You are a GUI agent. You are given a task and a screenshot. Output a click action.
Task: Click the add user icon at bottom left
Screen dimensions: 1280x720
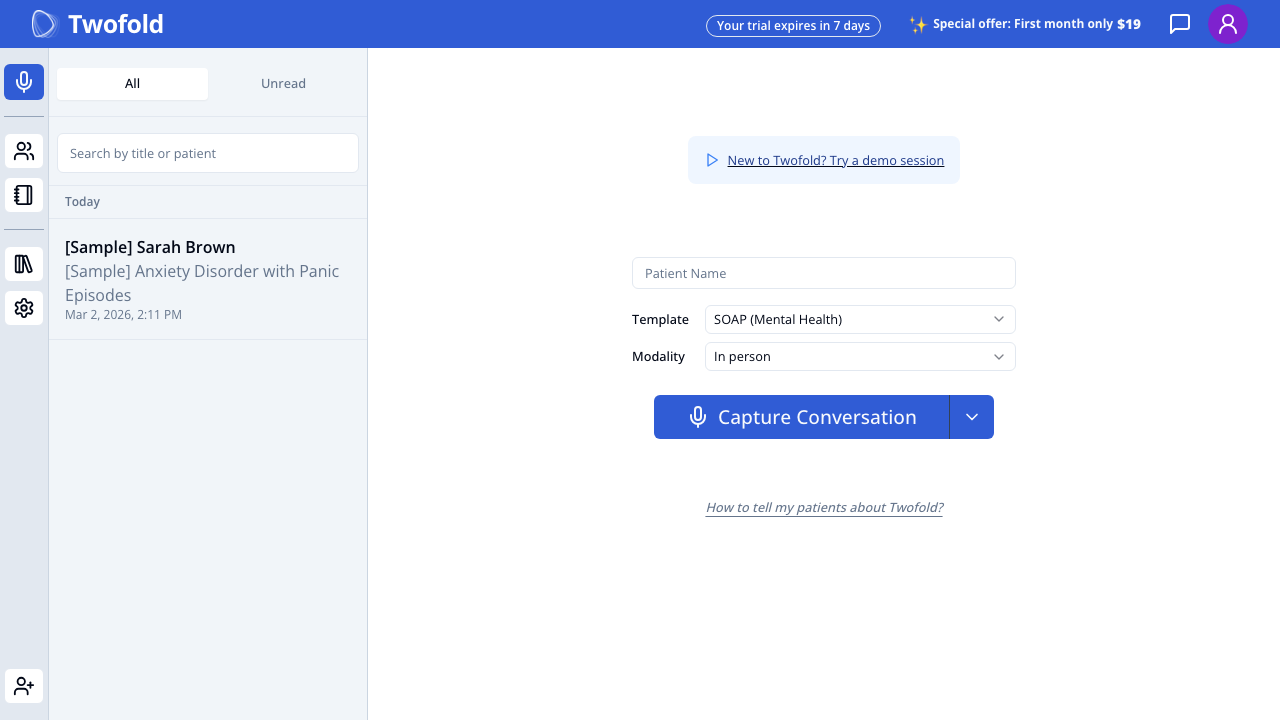tap(24, 686)
